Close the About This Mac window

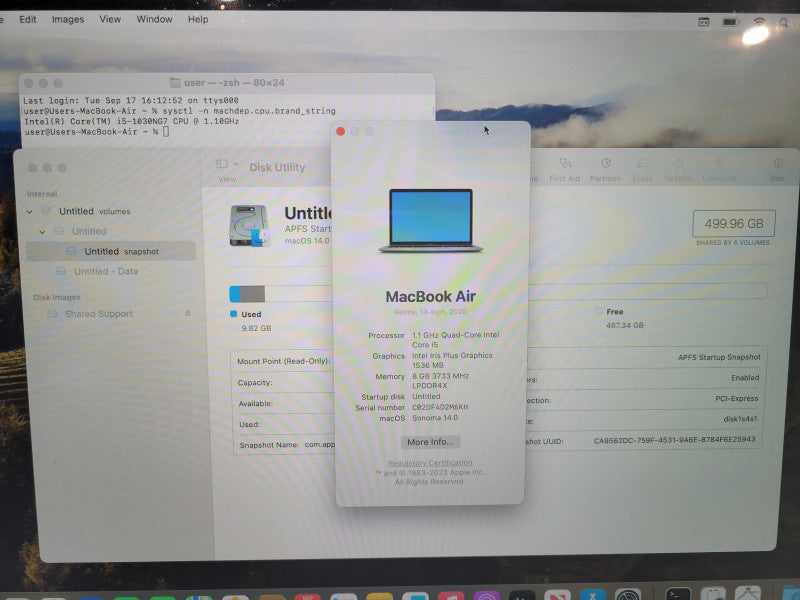[341, 132]
